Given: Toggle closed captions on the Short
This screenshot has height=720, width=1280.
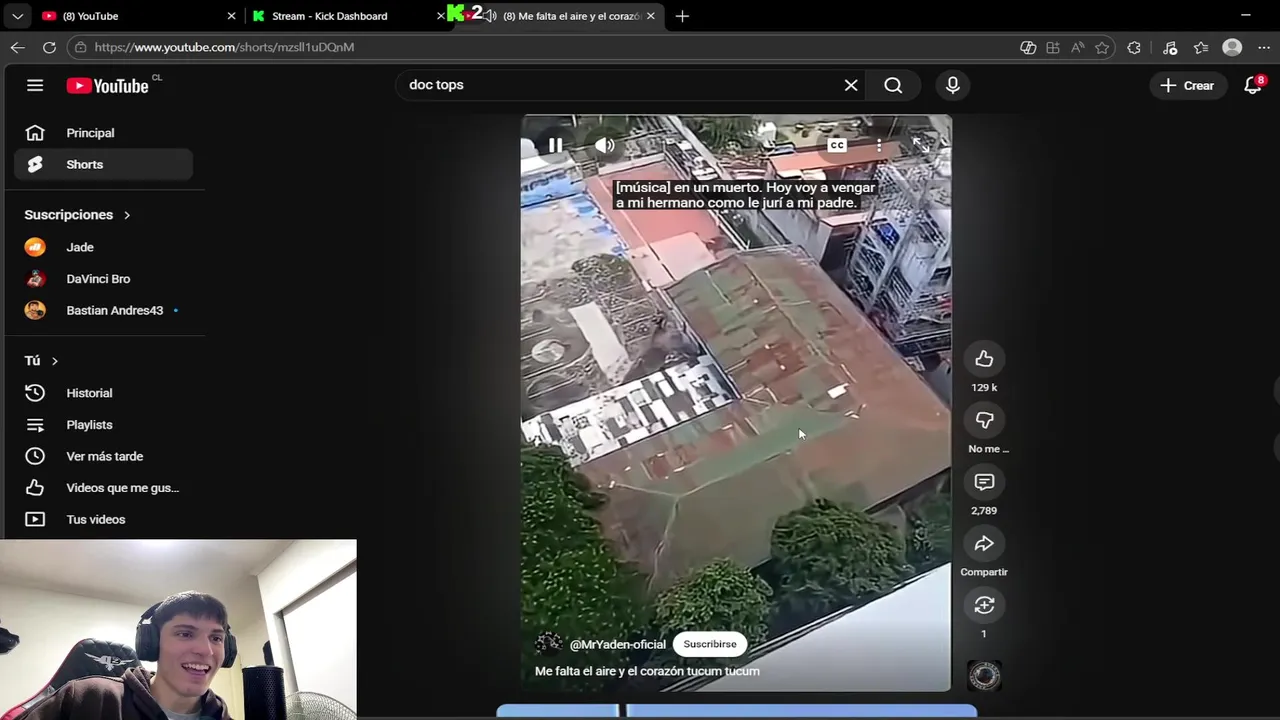Looking at the screenshot, I should [837, 146].
